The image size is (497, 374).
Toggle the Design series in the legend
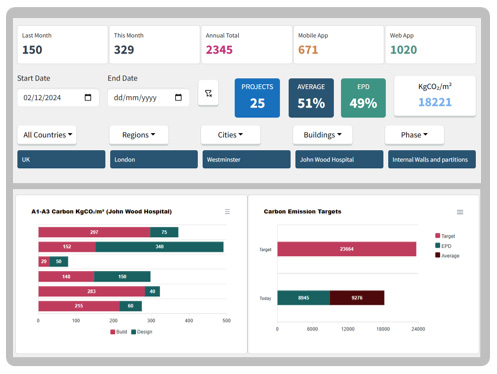tap(142, 332)
